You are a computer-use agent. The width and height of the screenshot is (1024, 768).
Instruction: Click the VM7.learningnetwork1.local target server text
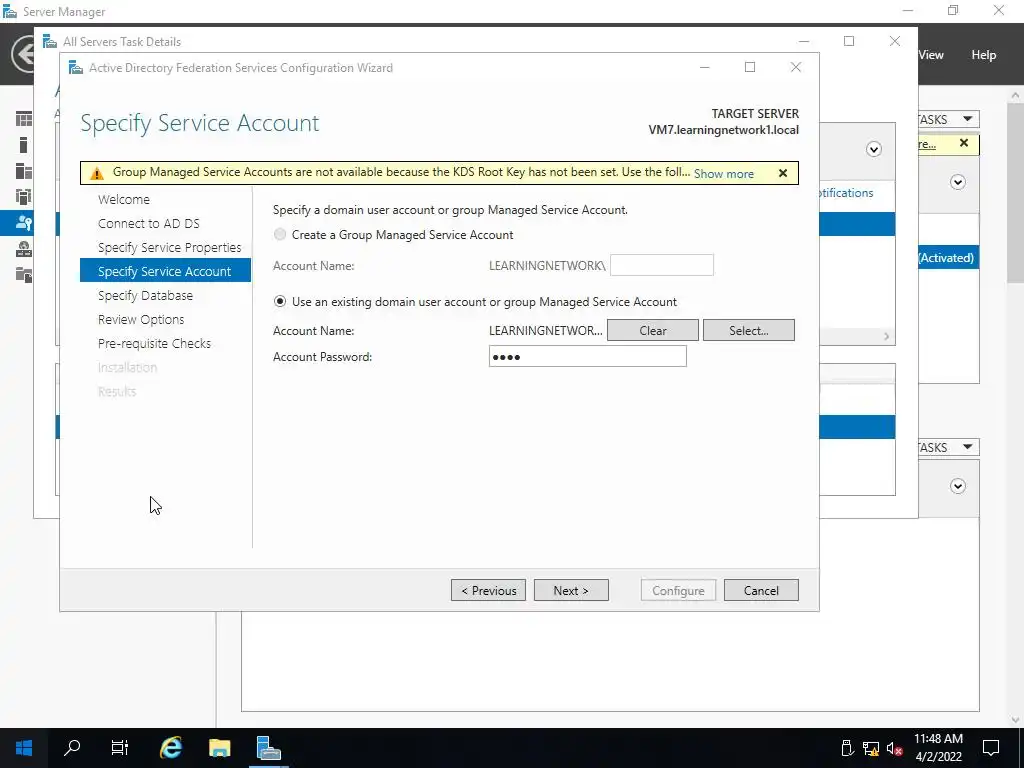(x=724, y=130)
